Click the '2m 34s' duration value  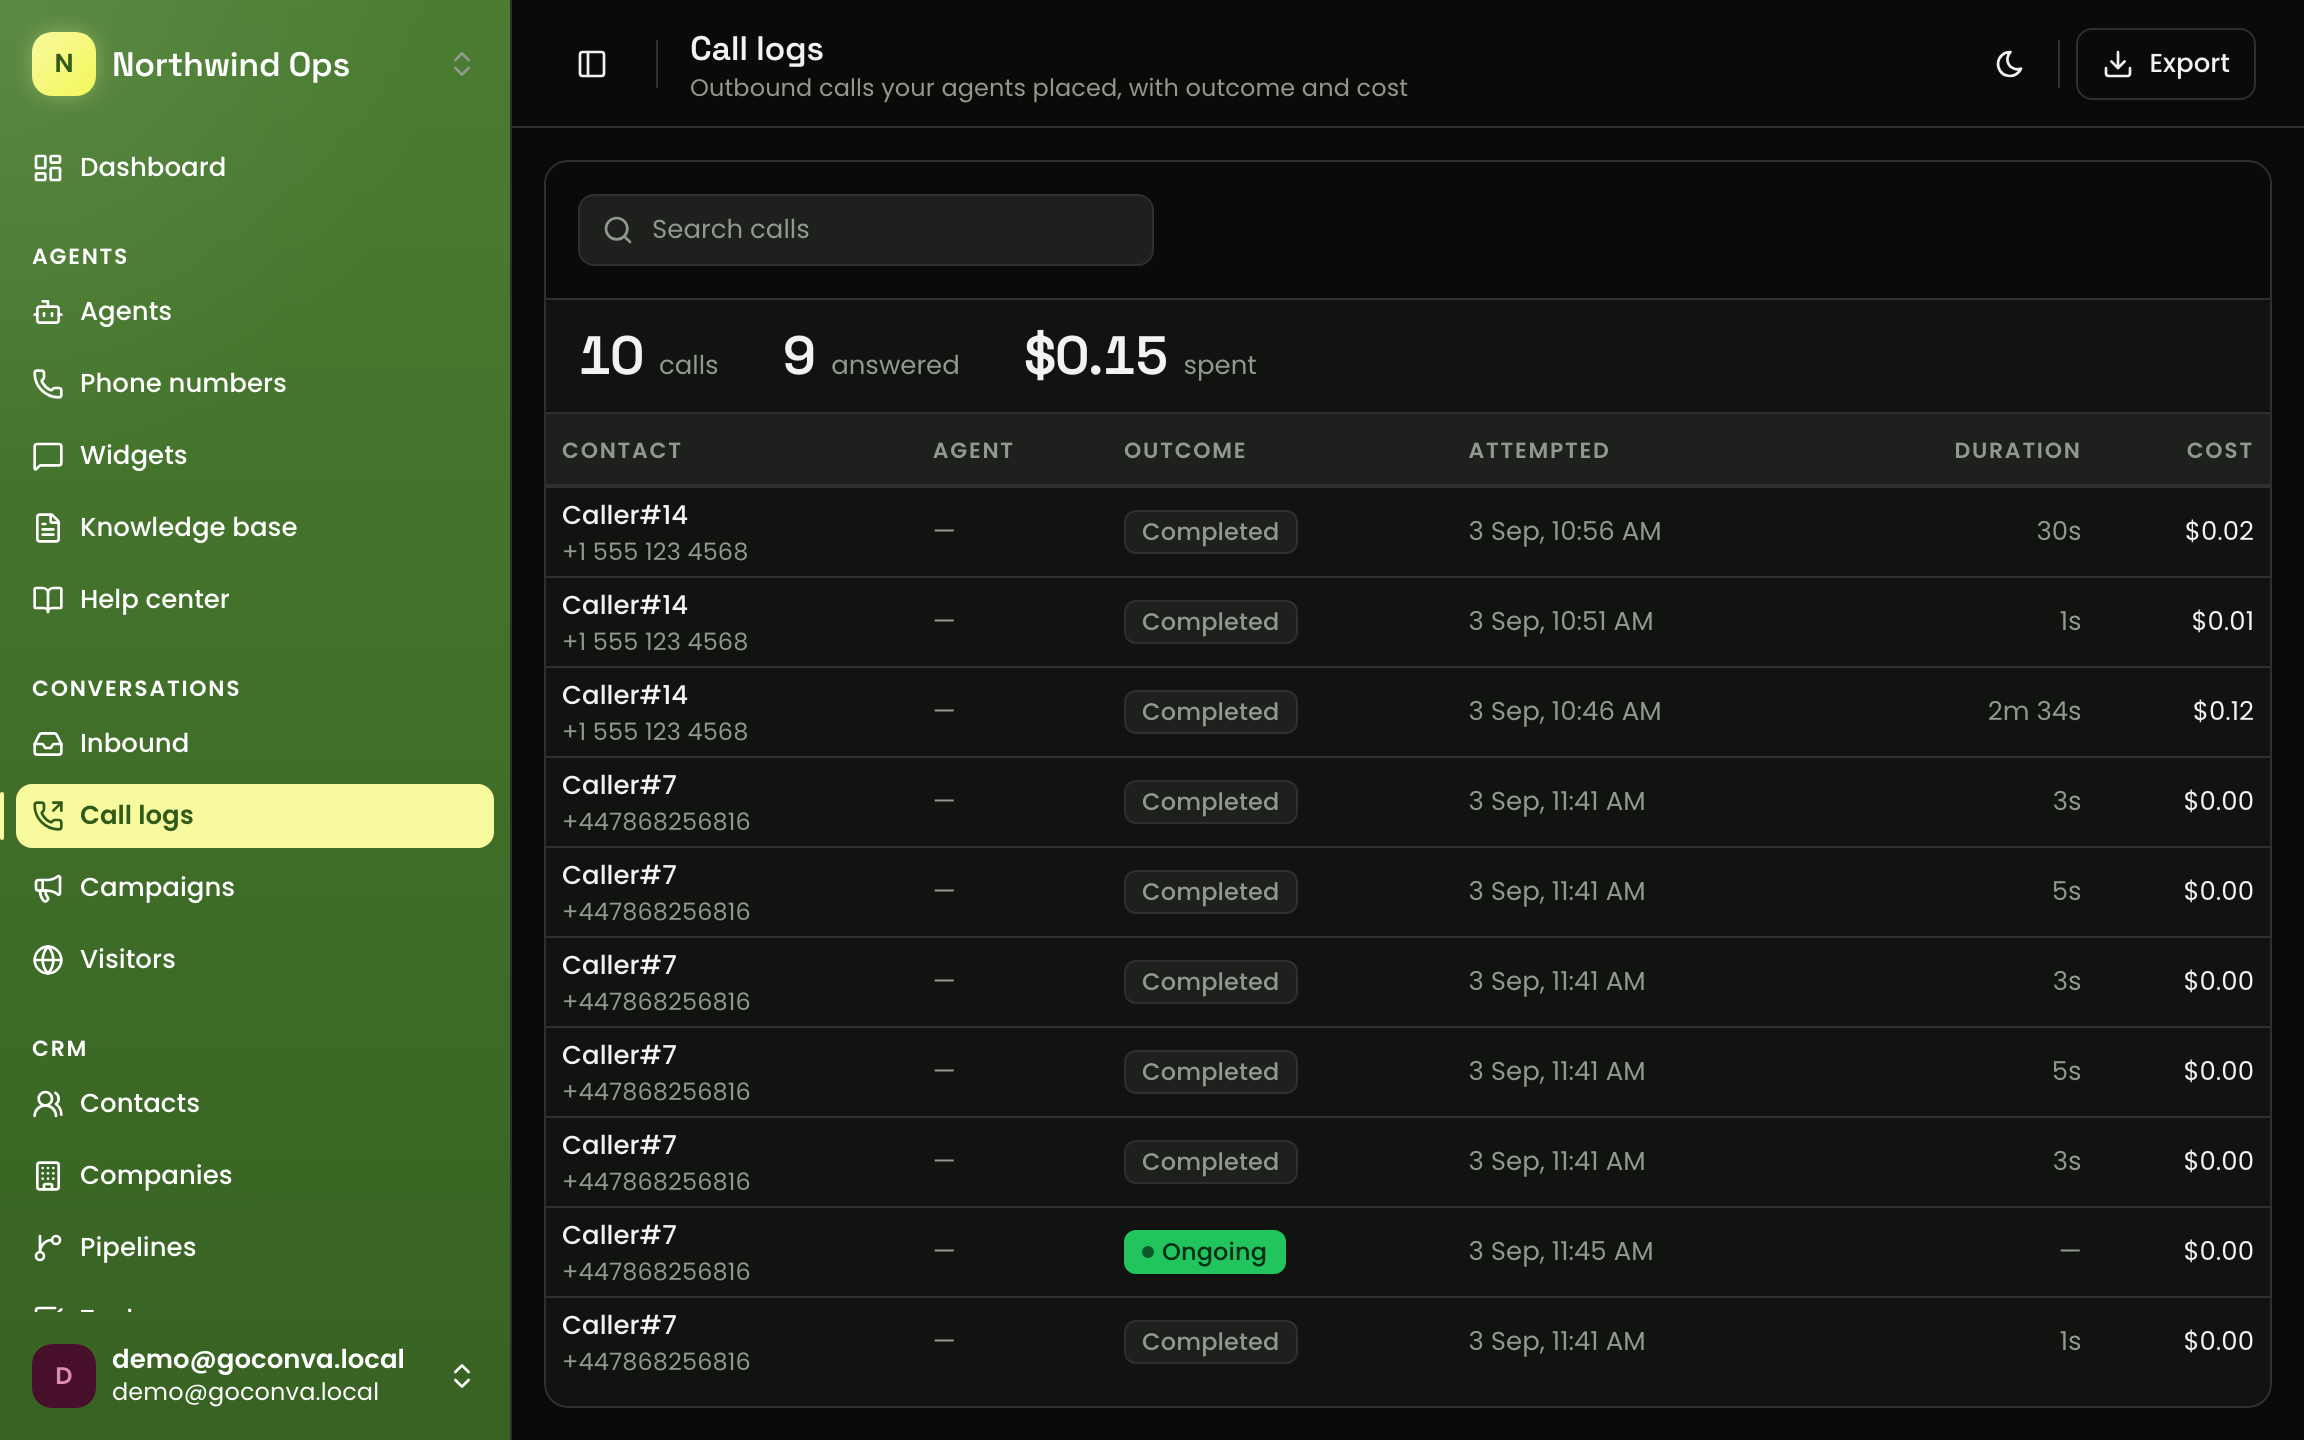[2034, 711]
